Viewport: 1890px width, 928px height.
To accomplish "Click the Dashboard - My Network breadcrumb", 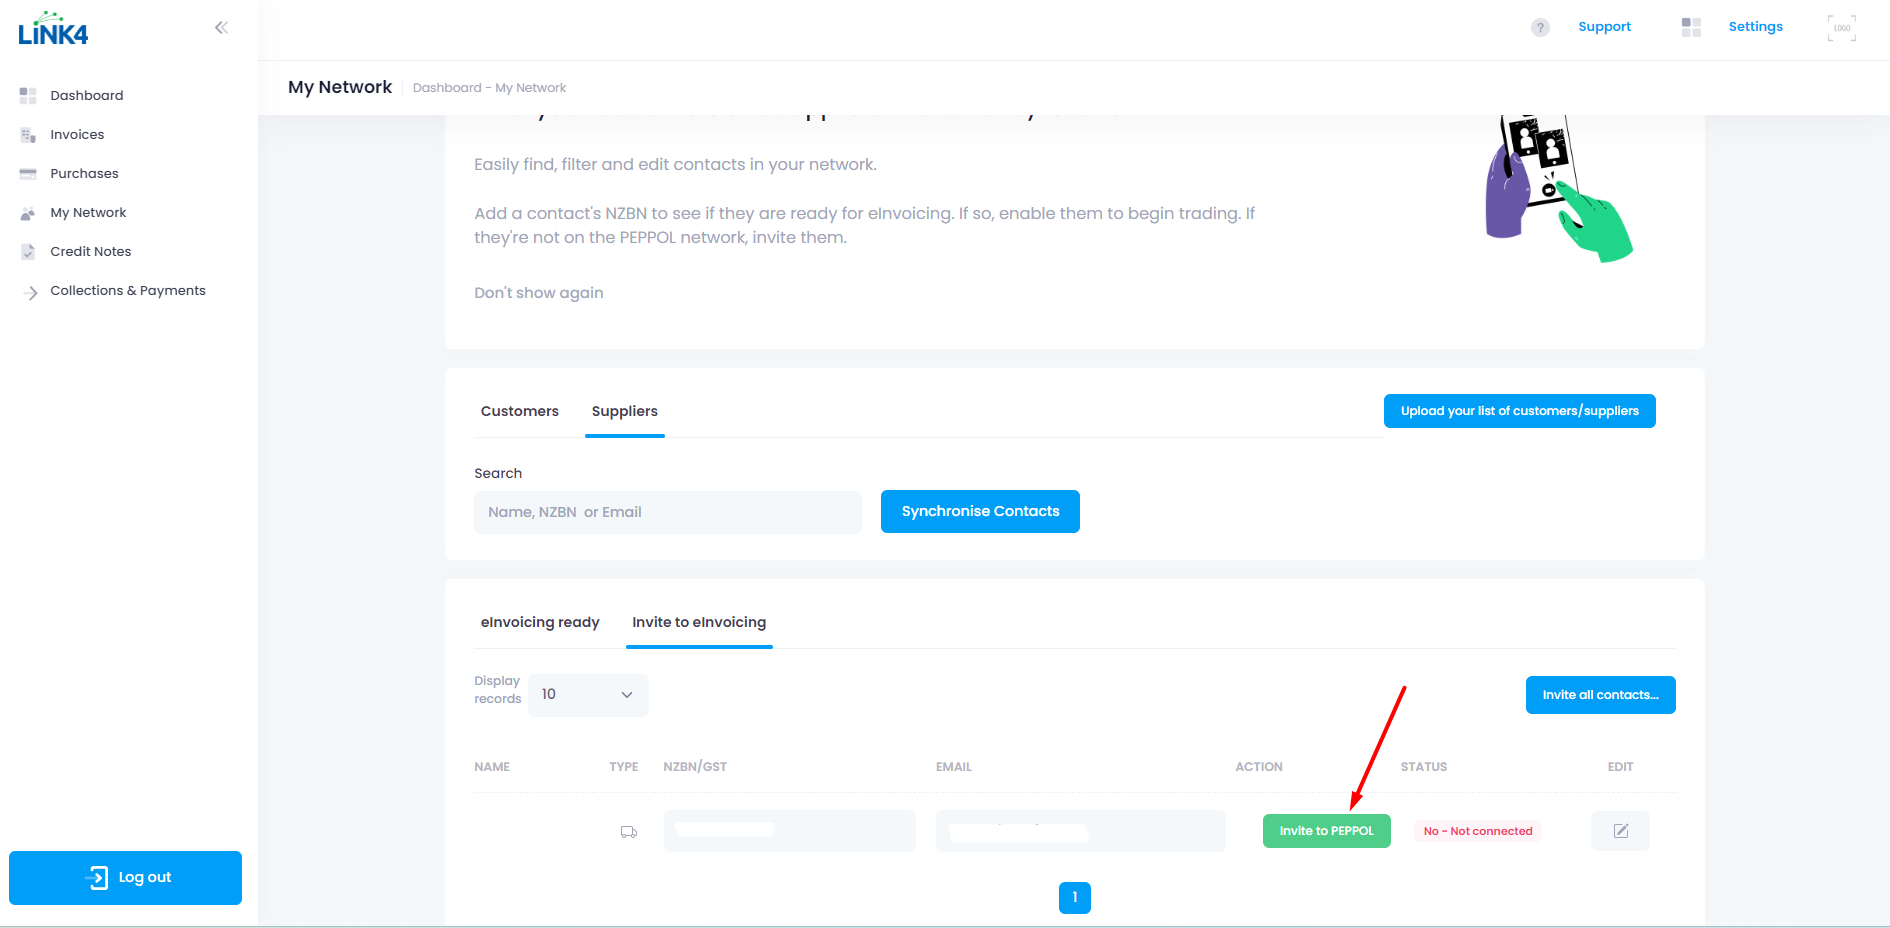I will pyautogui.click(x=489, y=88).
